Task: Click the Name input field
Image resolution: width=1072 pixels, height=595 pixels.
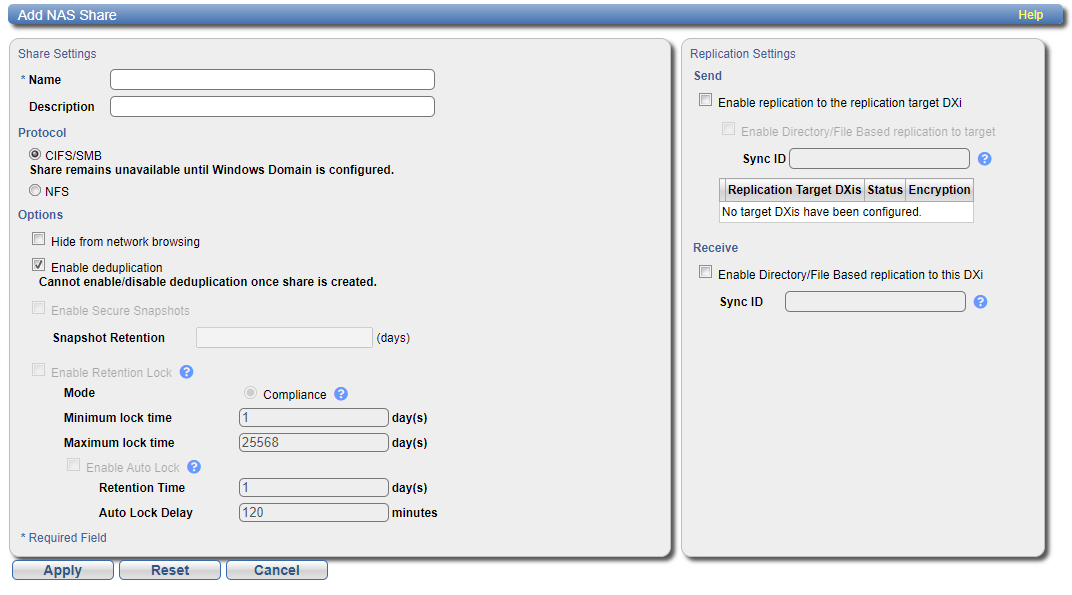Action: coord(272,80)
